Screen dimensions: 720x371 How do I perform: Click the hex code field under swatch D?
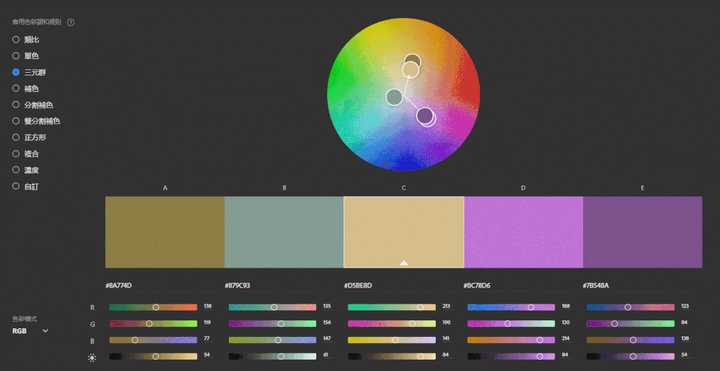pos(477,286)
